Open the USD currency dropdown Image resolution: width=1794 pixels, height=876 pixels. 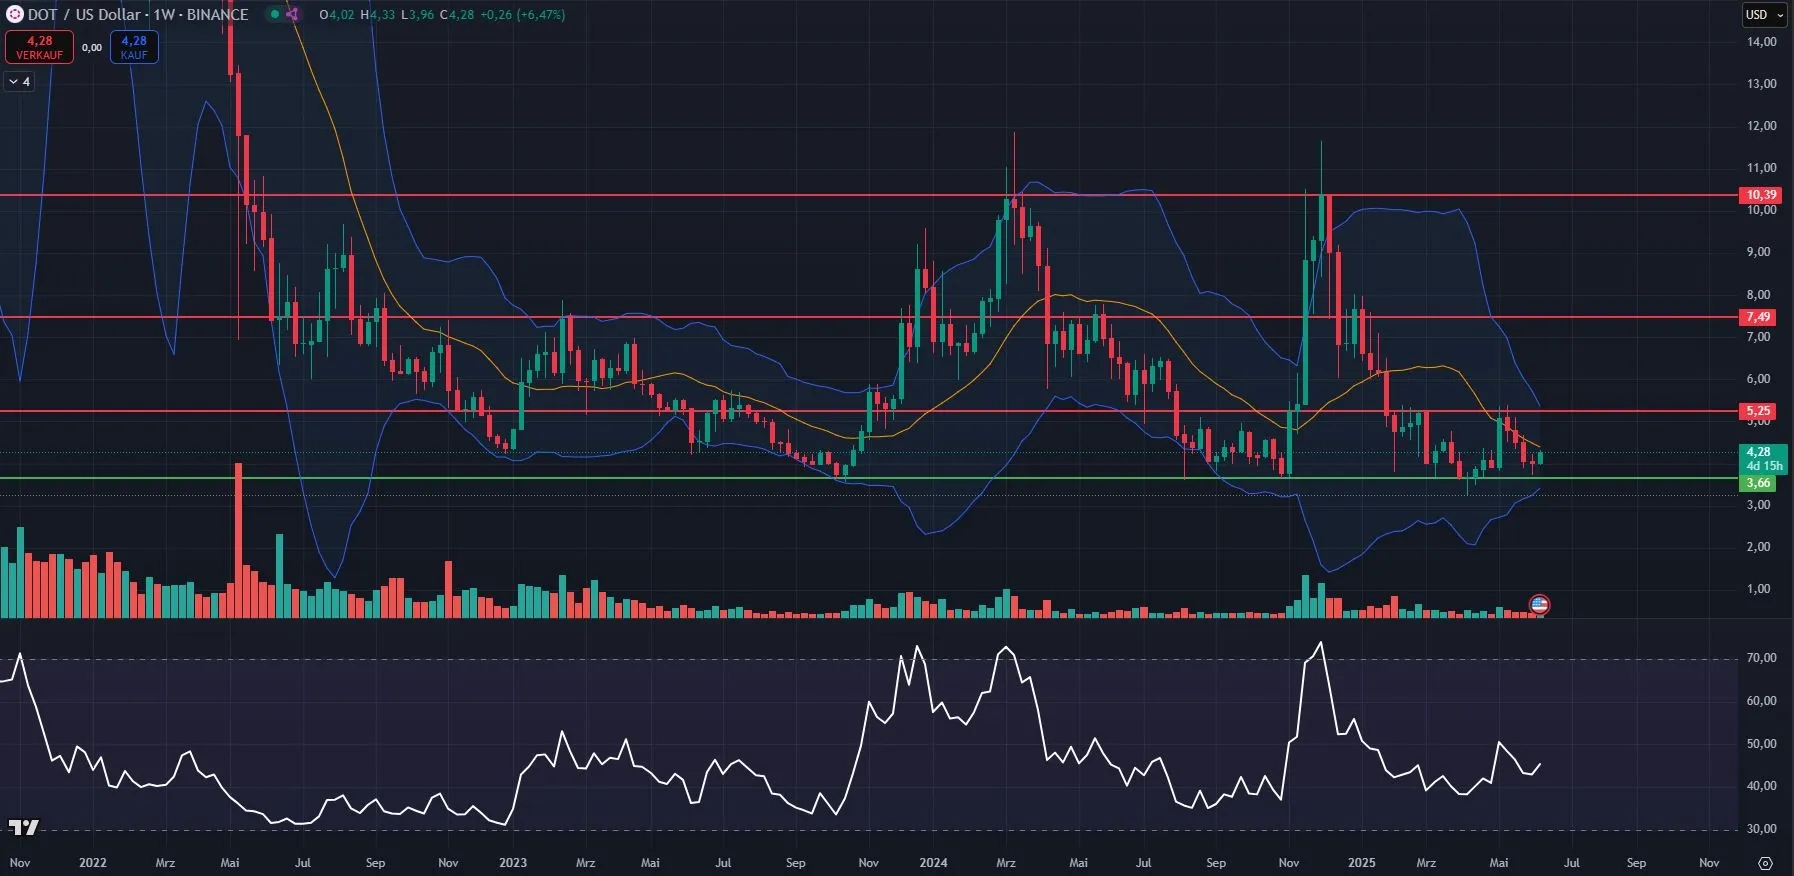pos(1765,14)
